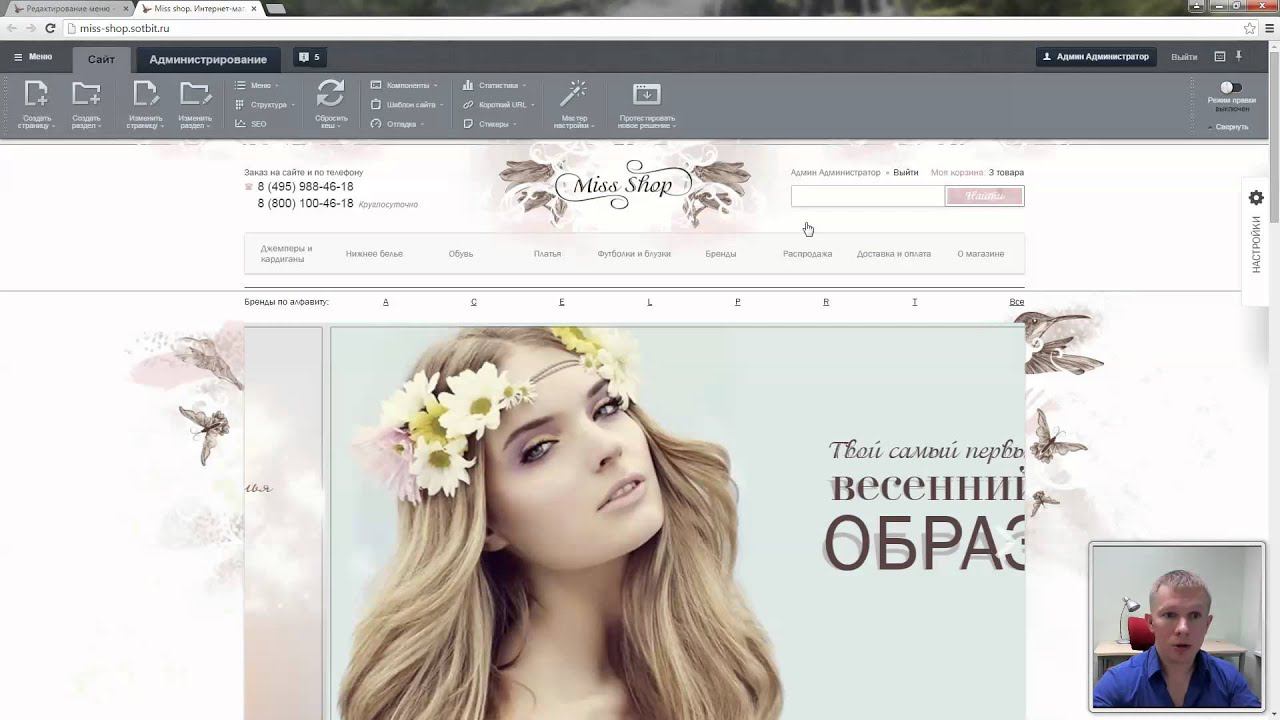The height and width of the screenshot is (720, 1280).
Task: Click the vertical НАСТРОЙКИ label on the side tab
Action: point(1257,244)
